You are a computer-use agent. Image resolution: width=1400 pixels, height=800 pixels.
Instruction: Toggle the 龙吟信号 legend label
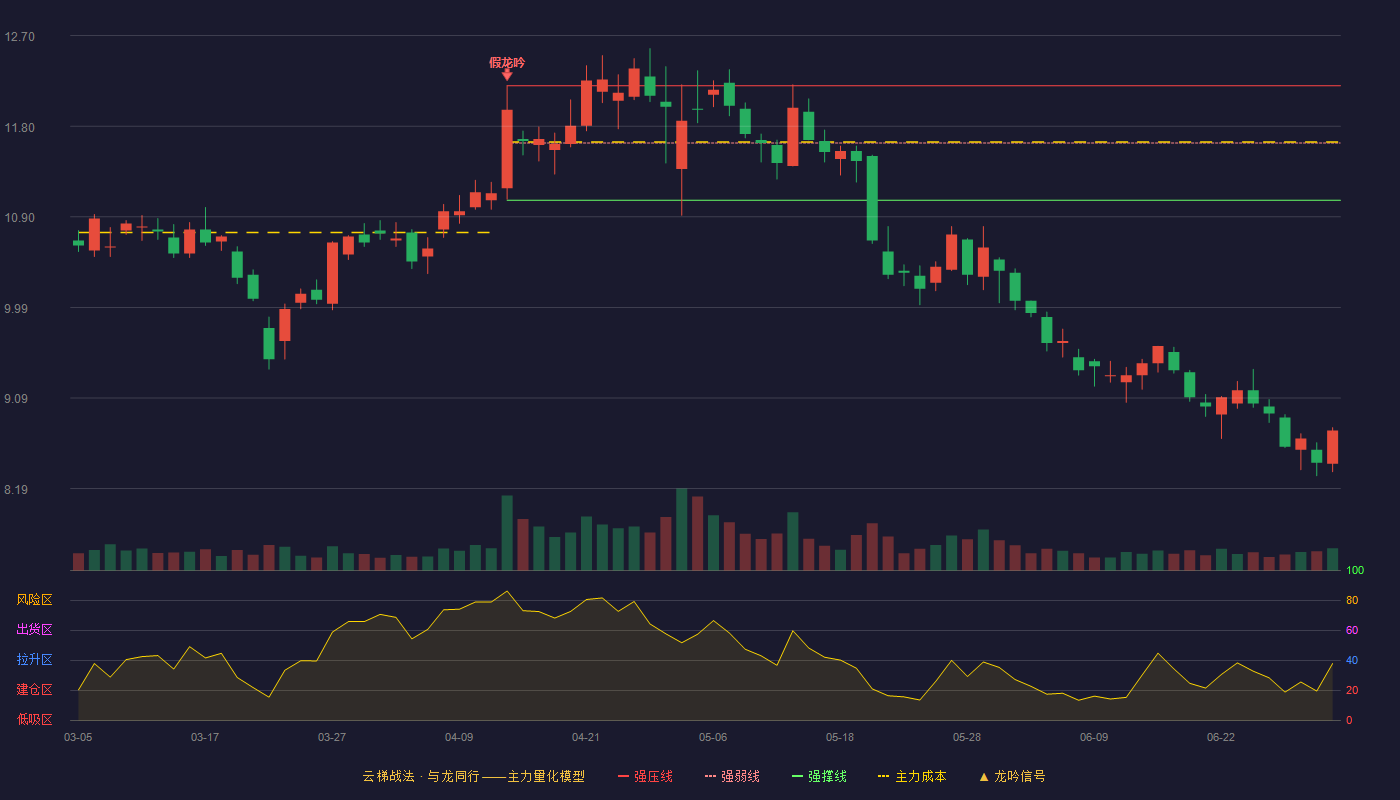(1019, 776)
